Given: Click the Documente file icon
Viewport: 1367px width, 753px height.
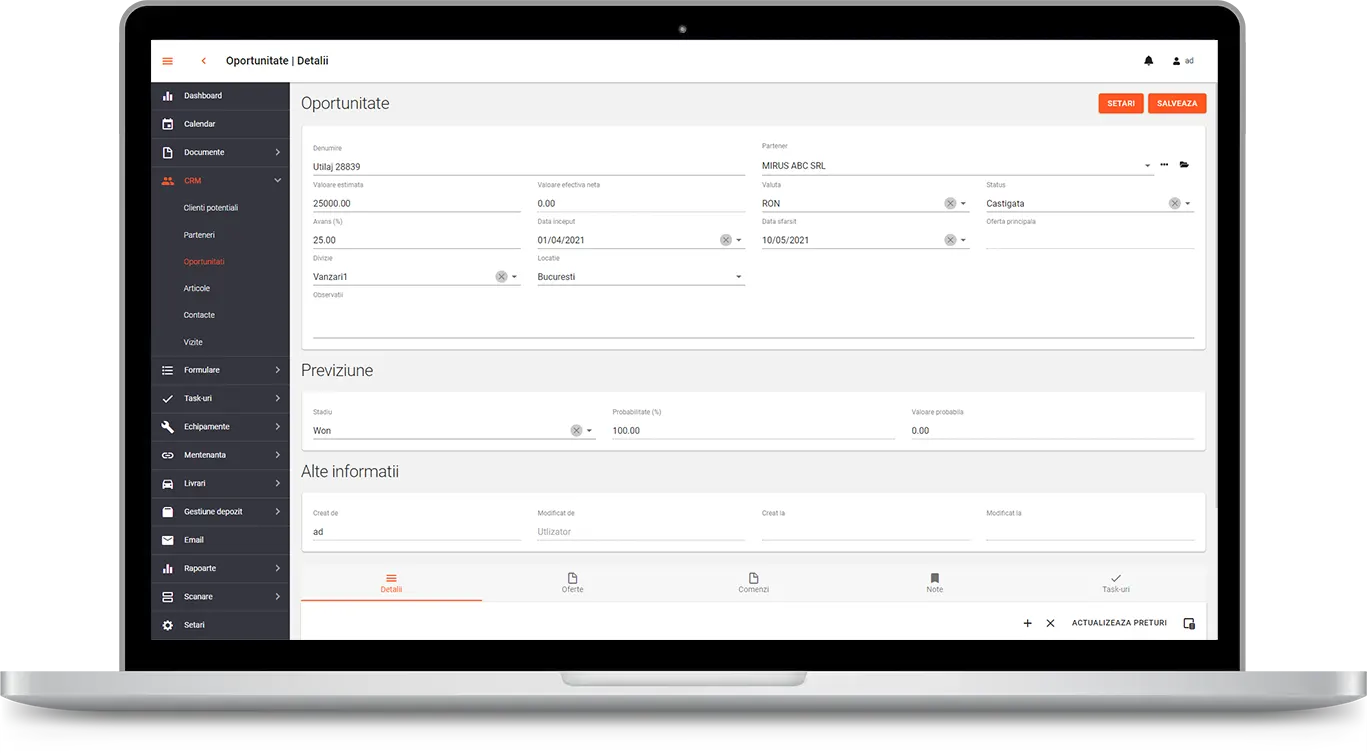Looking at the screenshot, I should tap(167, 152).
